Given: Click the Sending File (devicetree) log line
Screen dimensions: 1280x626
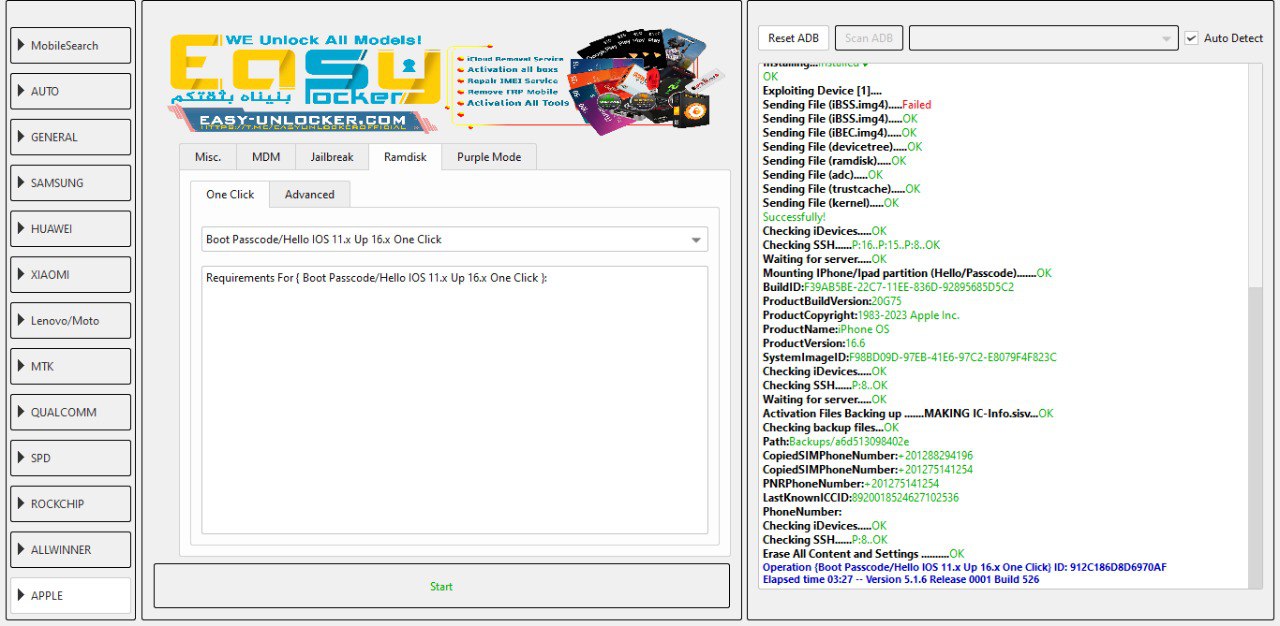Looking at the screenshot, I should [x=842, y=146].
